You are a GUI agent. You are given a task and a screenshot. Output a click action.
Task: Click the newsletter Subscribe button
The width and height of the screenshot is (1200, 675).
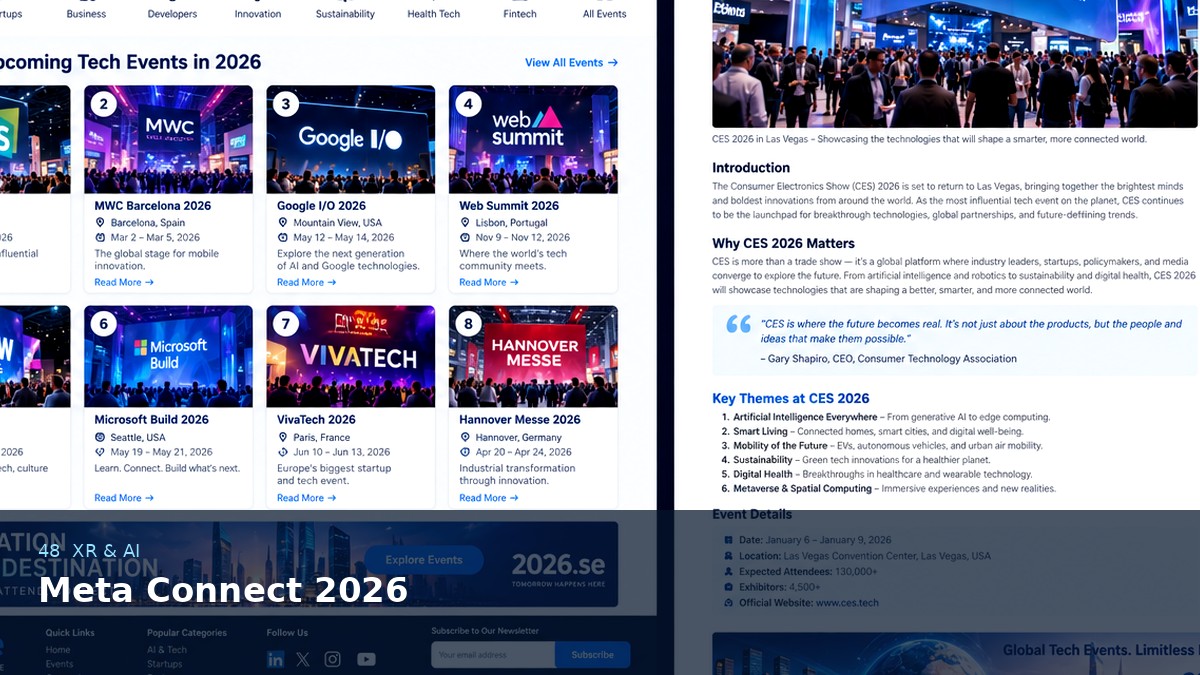click(x=592, y=655)
